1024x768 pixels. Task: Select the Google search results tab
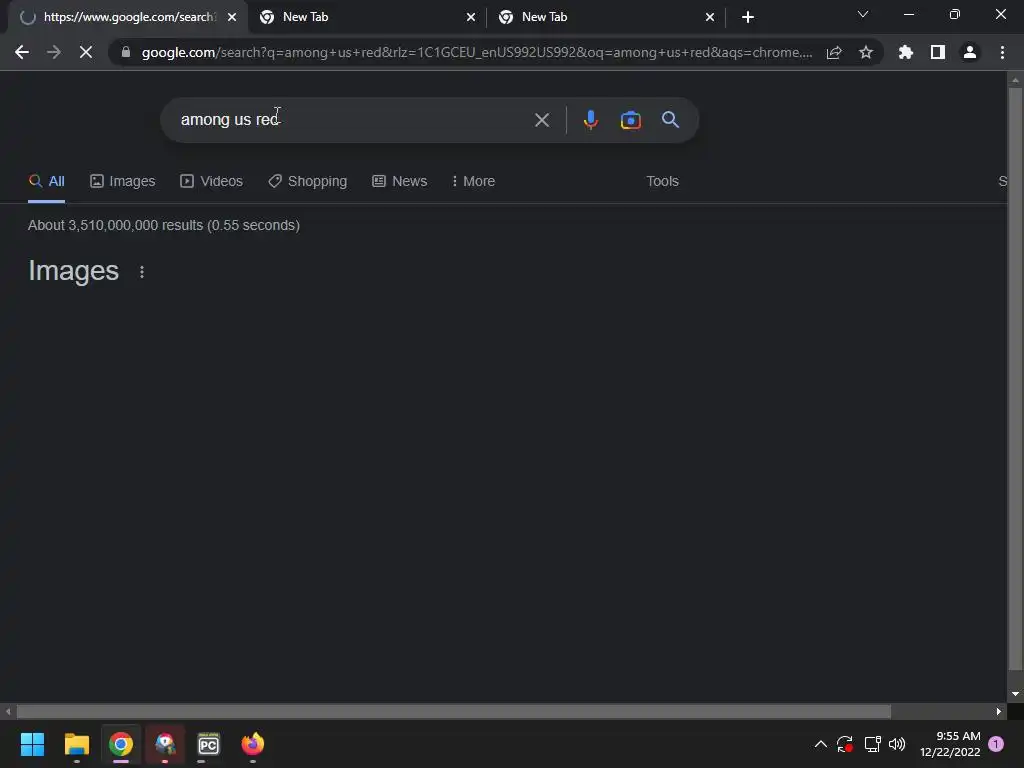pyautogui.click(x=127, y=17)
